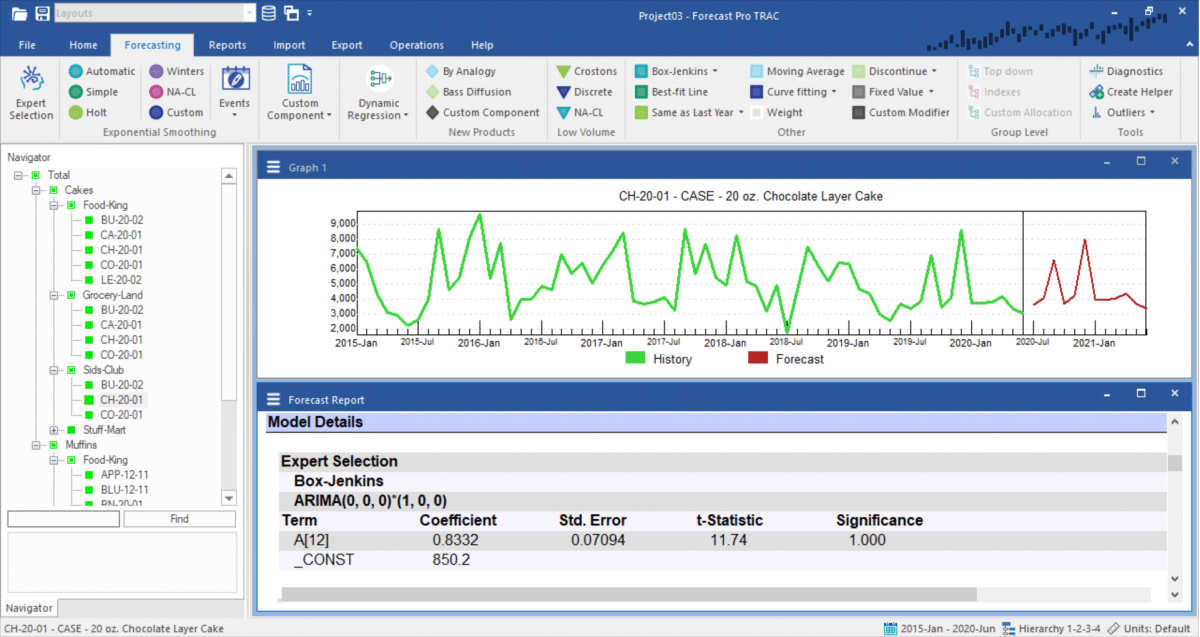This screenshot has width=1200, height=637.
Task: Click the Navigator search input field
Action: pyautogui.click(x=62, y=518)
